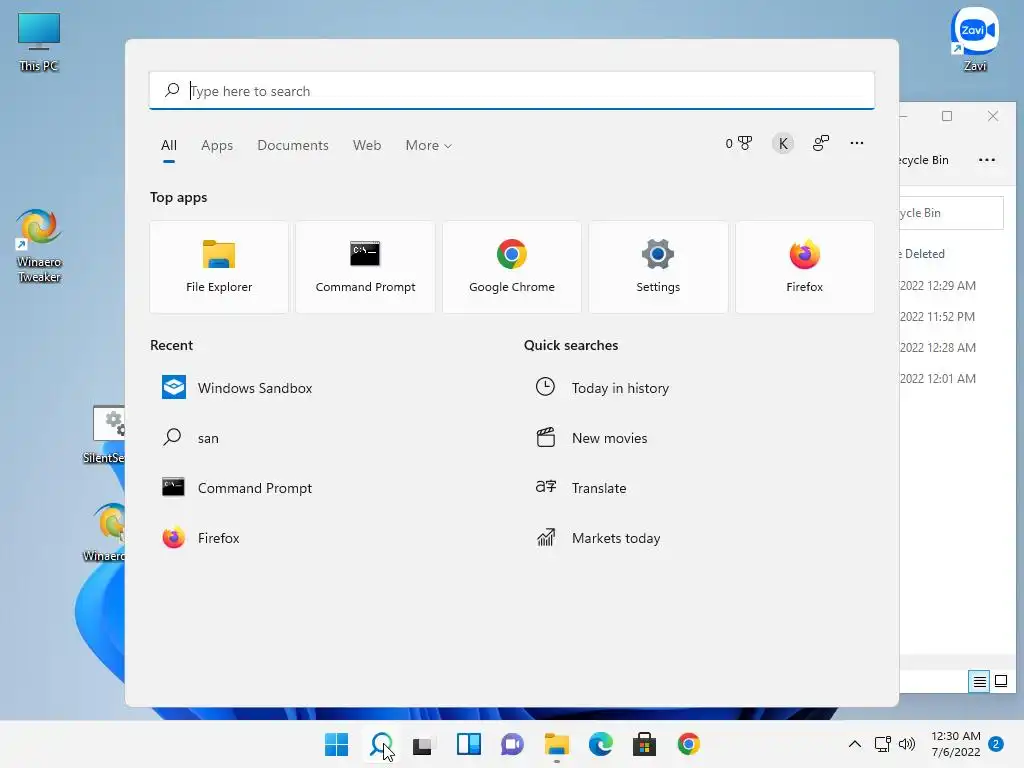
Task: Launch Firefox tile in Top apps
Action: [x=805, y=267]
